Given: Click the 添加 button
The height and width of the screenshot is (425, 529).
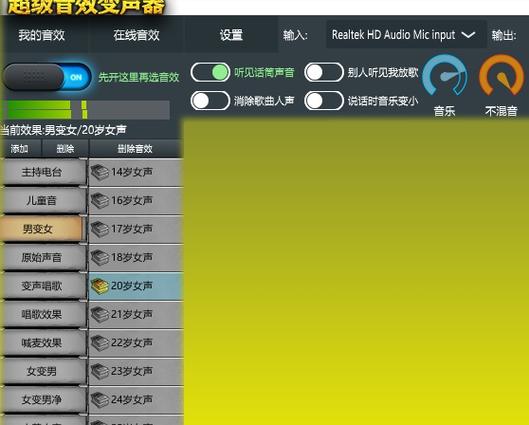Looking at the screenshot, I should (x=19, y=149).
